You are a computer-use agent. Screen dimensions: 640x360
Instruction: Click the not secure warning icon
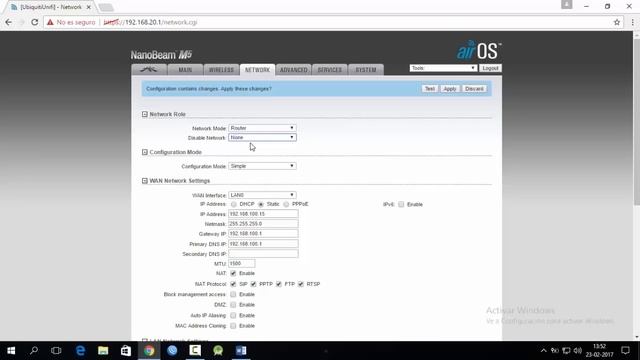coord(50,22)
